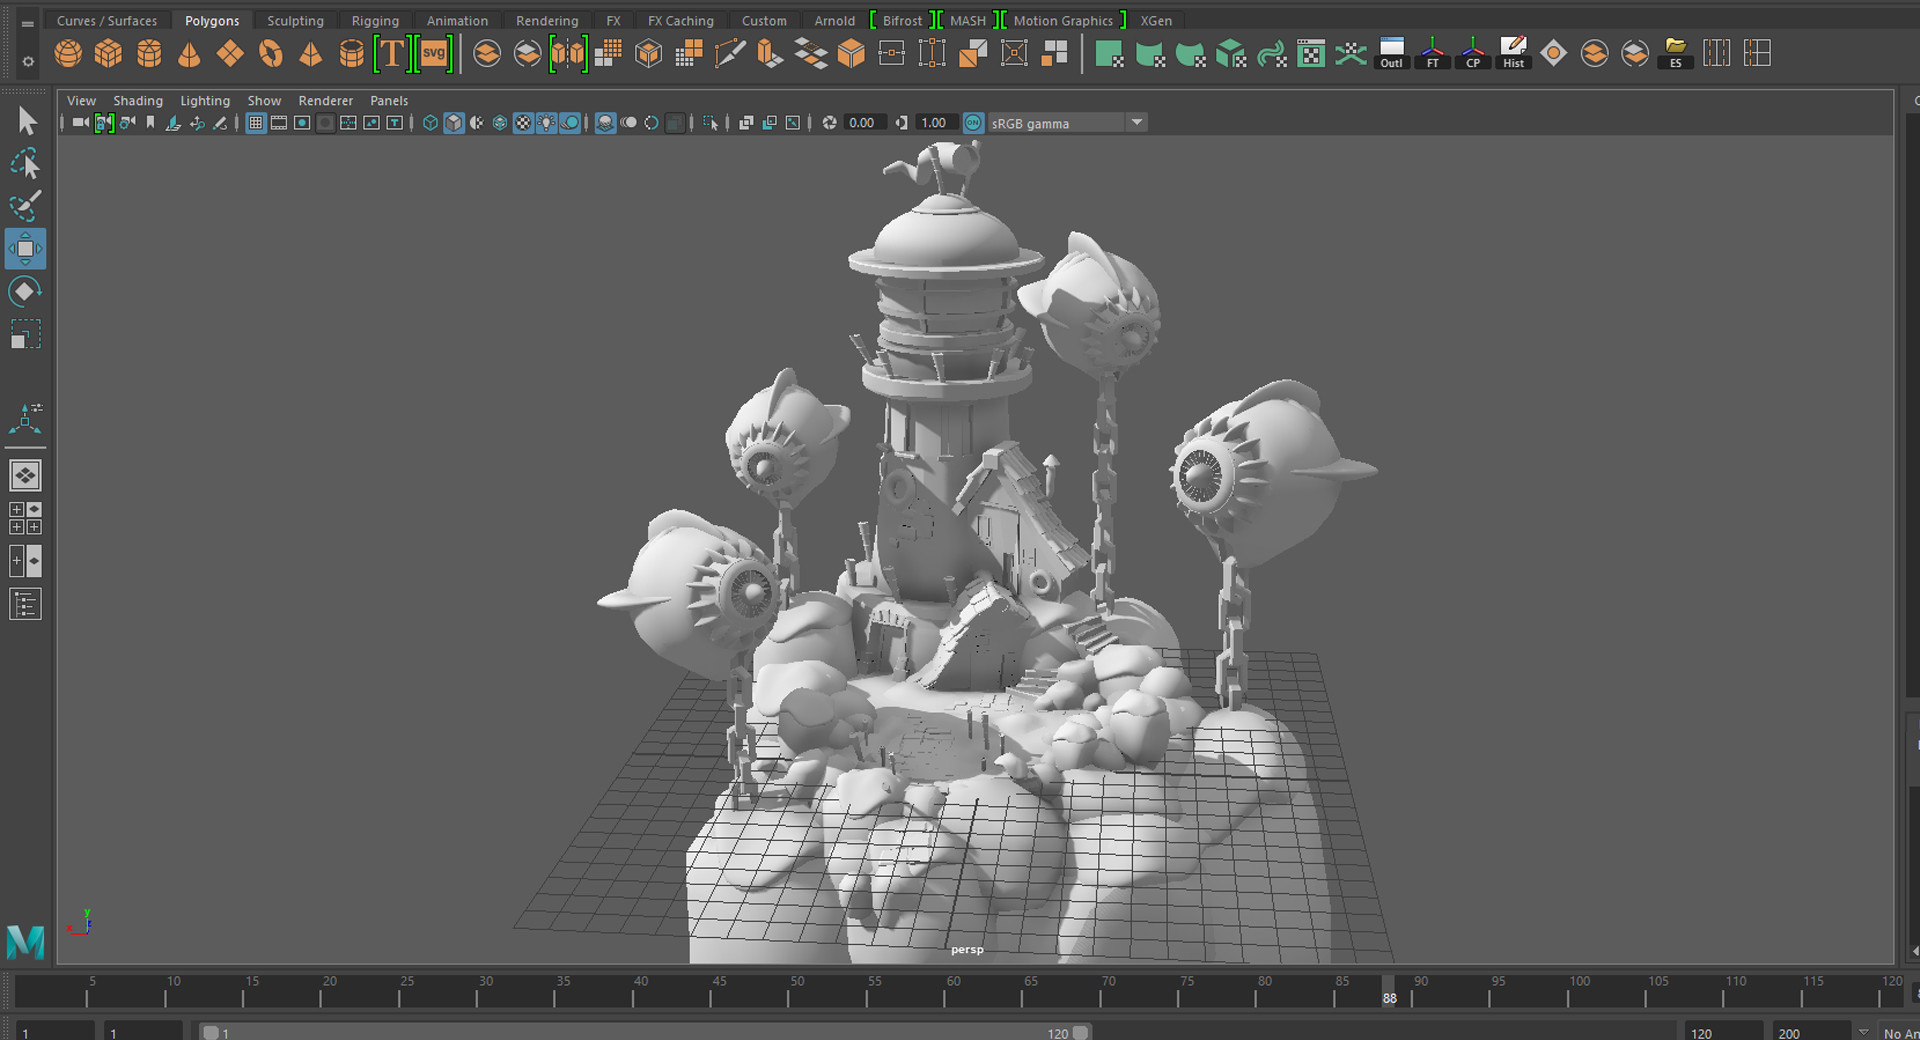Screen dimensions: 1920x1040
Task: Open the Shading panel menu
Action: pyautogui.click(x=138, y=101)
